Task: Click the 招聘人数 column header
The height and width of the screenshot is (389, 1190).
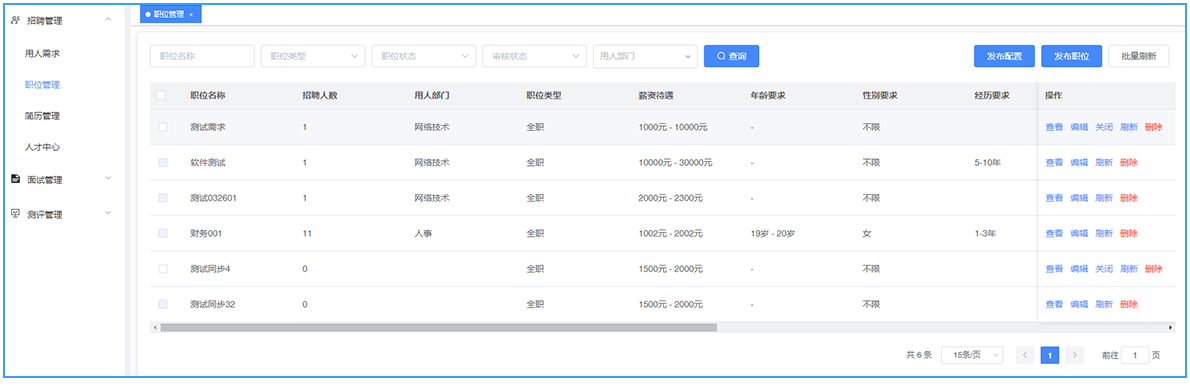Action: [x=320, y=96]
